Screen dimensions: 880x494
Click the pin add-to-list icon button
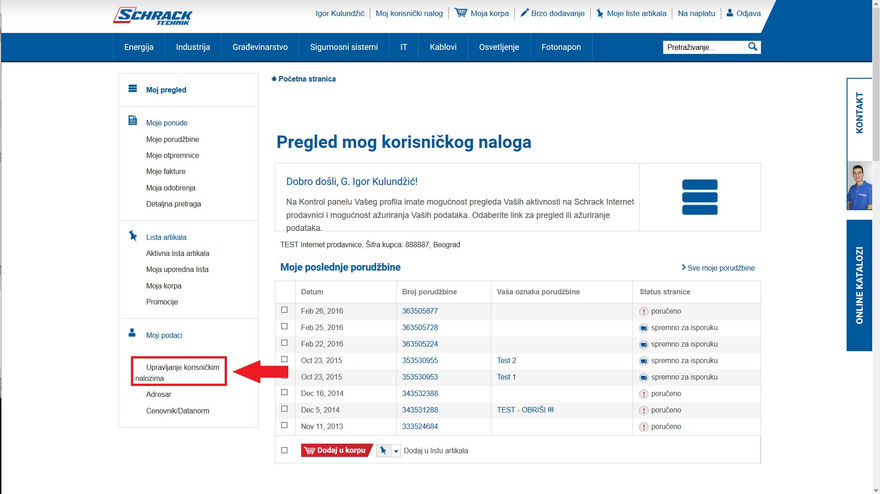[383, 450]
